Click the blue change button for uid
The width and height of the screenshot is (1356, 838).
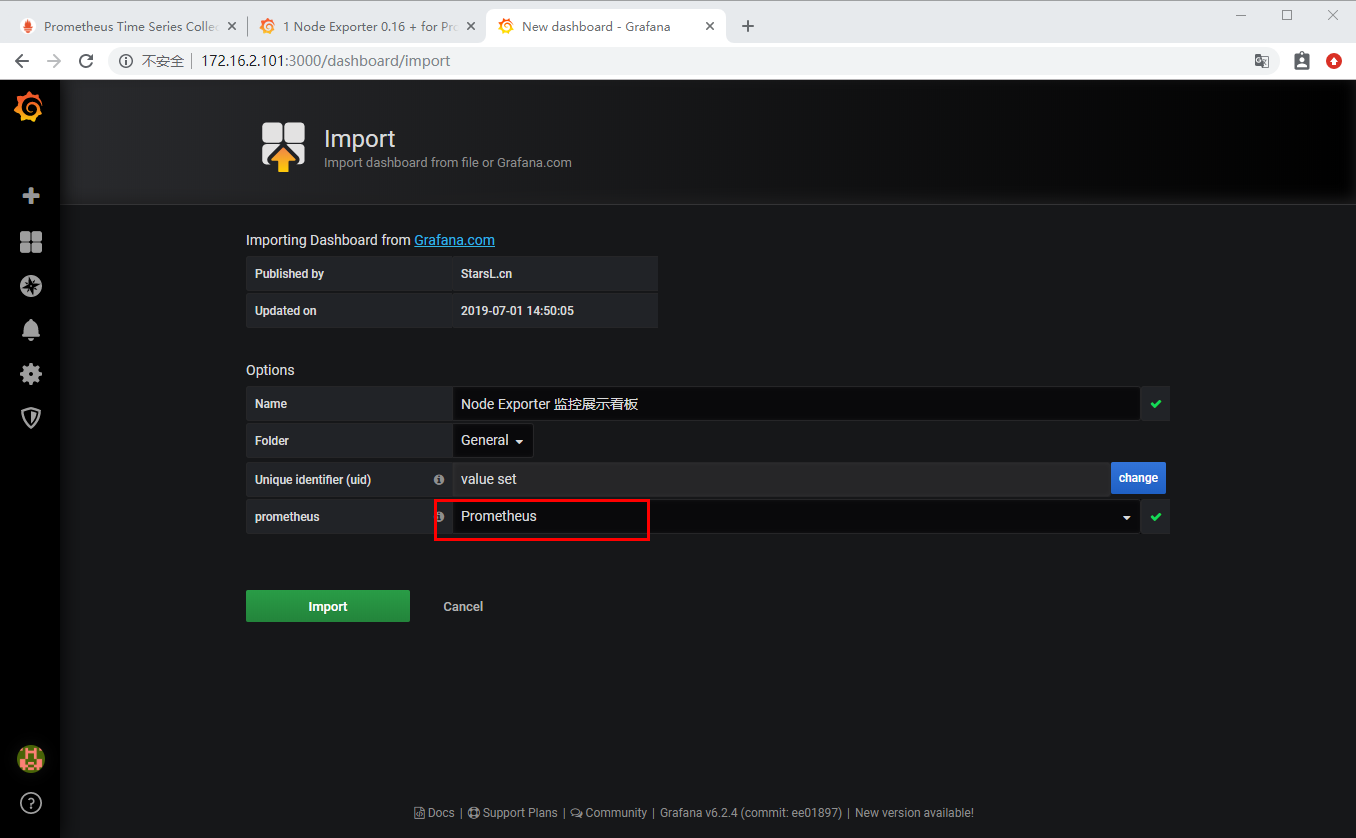tap(1138, 478)
